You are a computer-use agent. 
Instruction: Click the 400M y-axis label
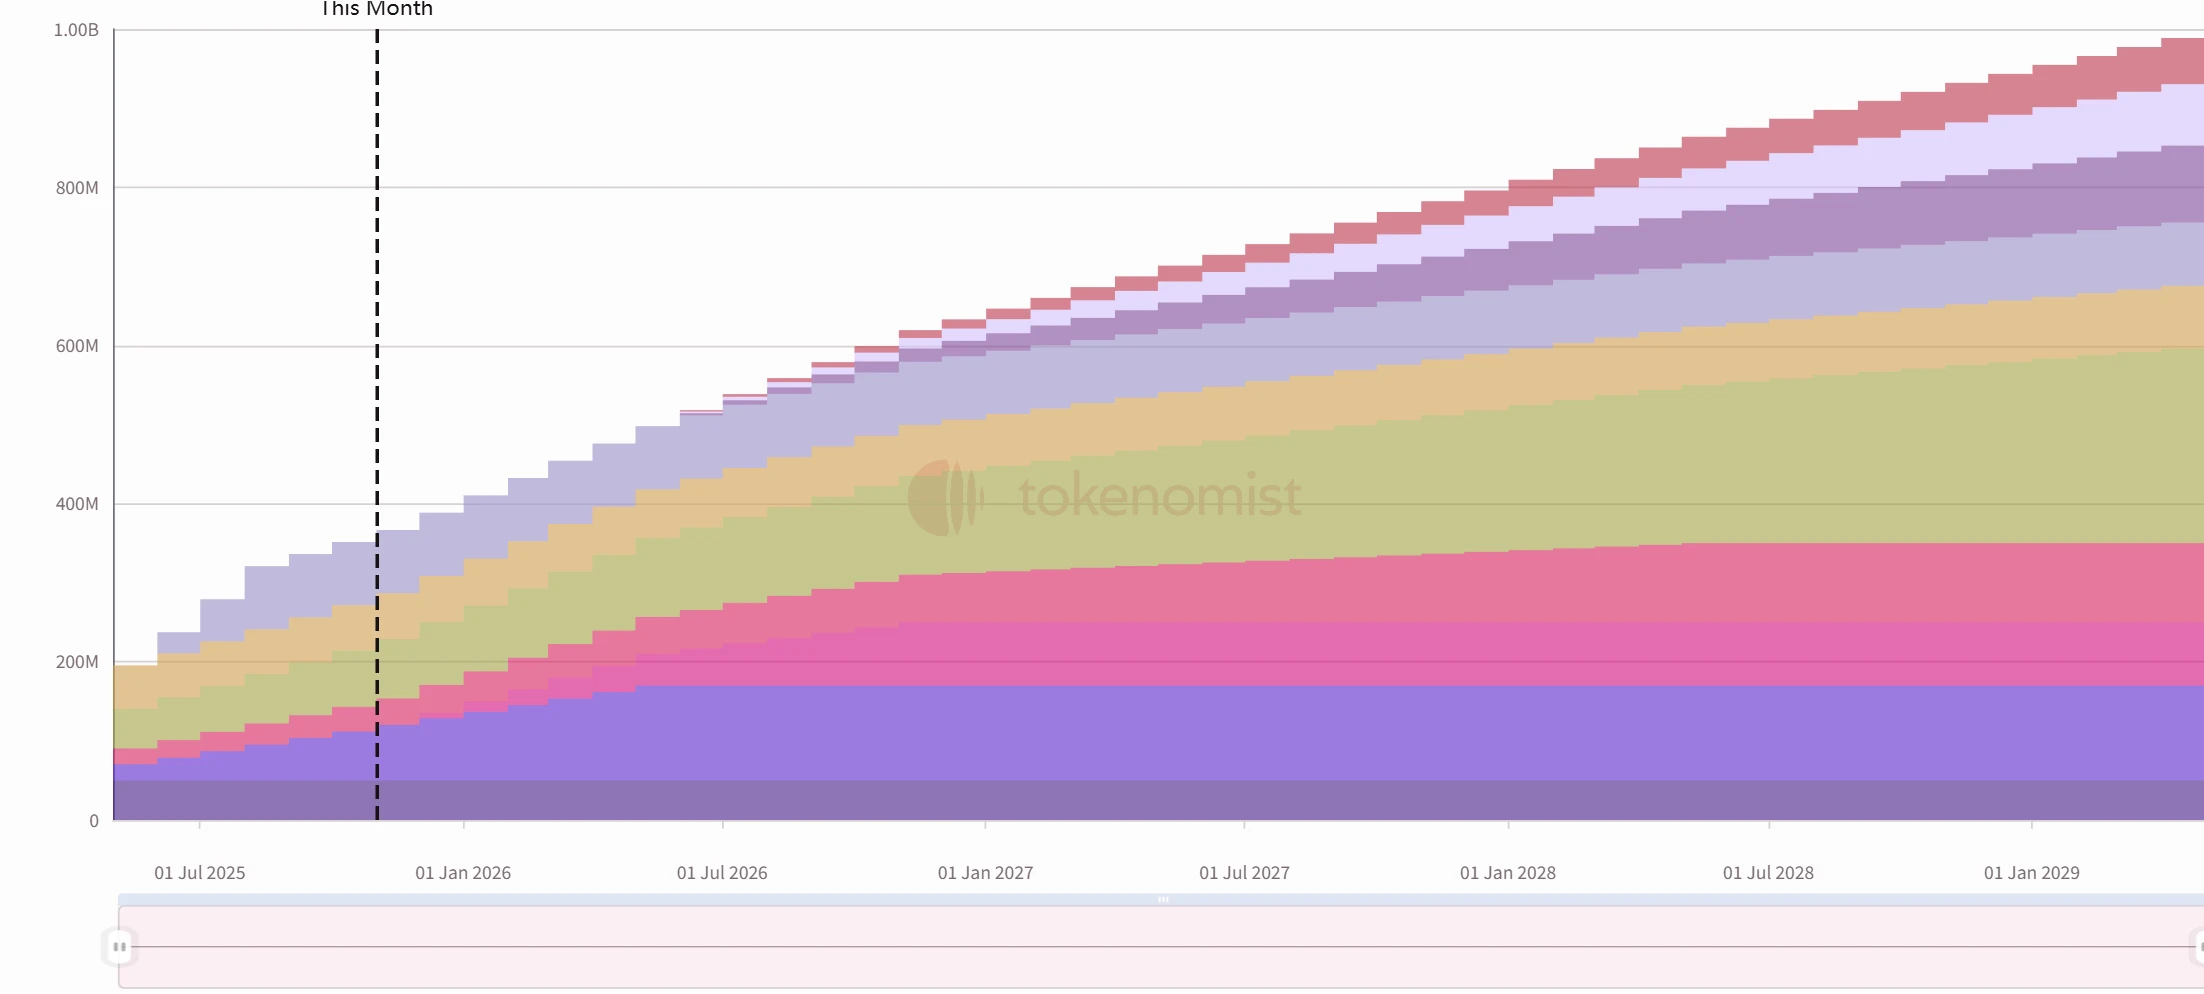(77, 504)
